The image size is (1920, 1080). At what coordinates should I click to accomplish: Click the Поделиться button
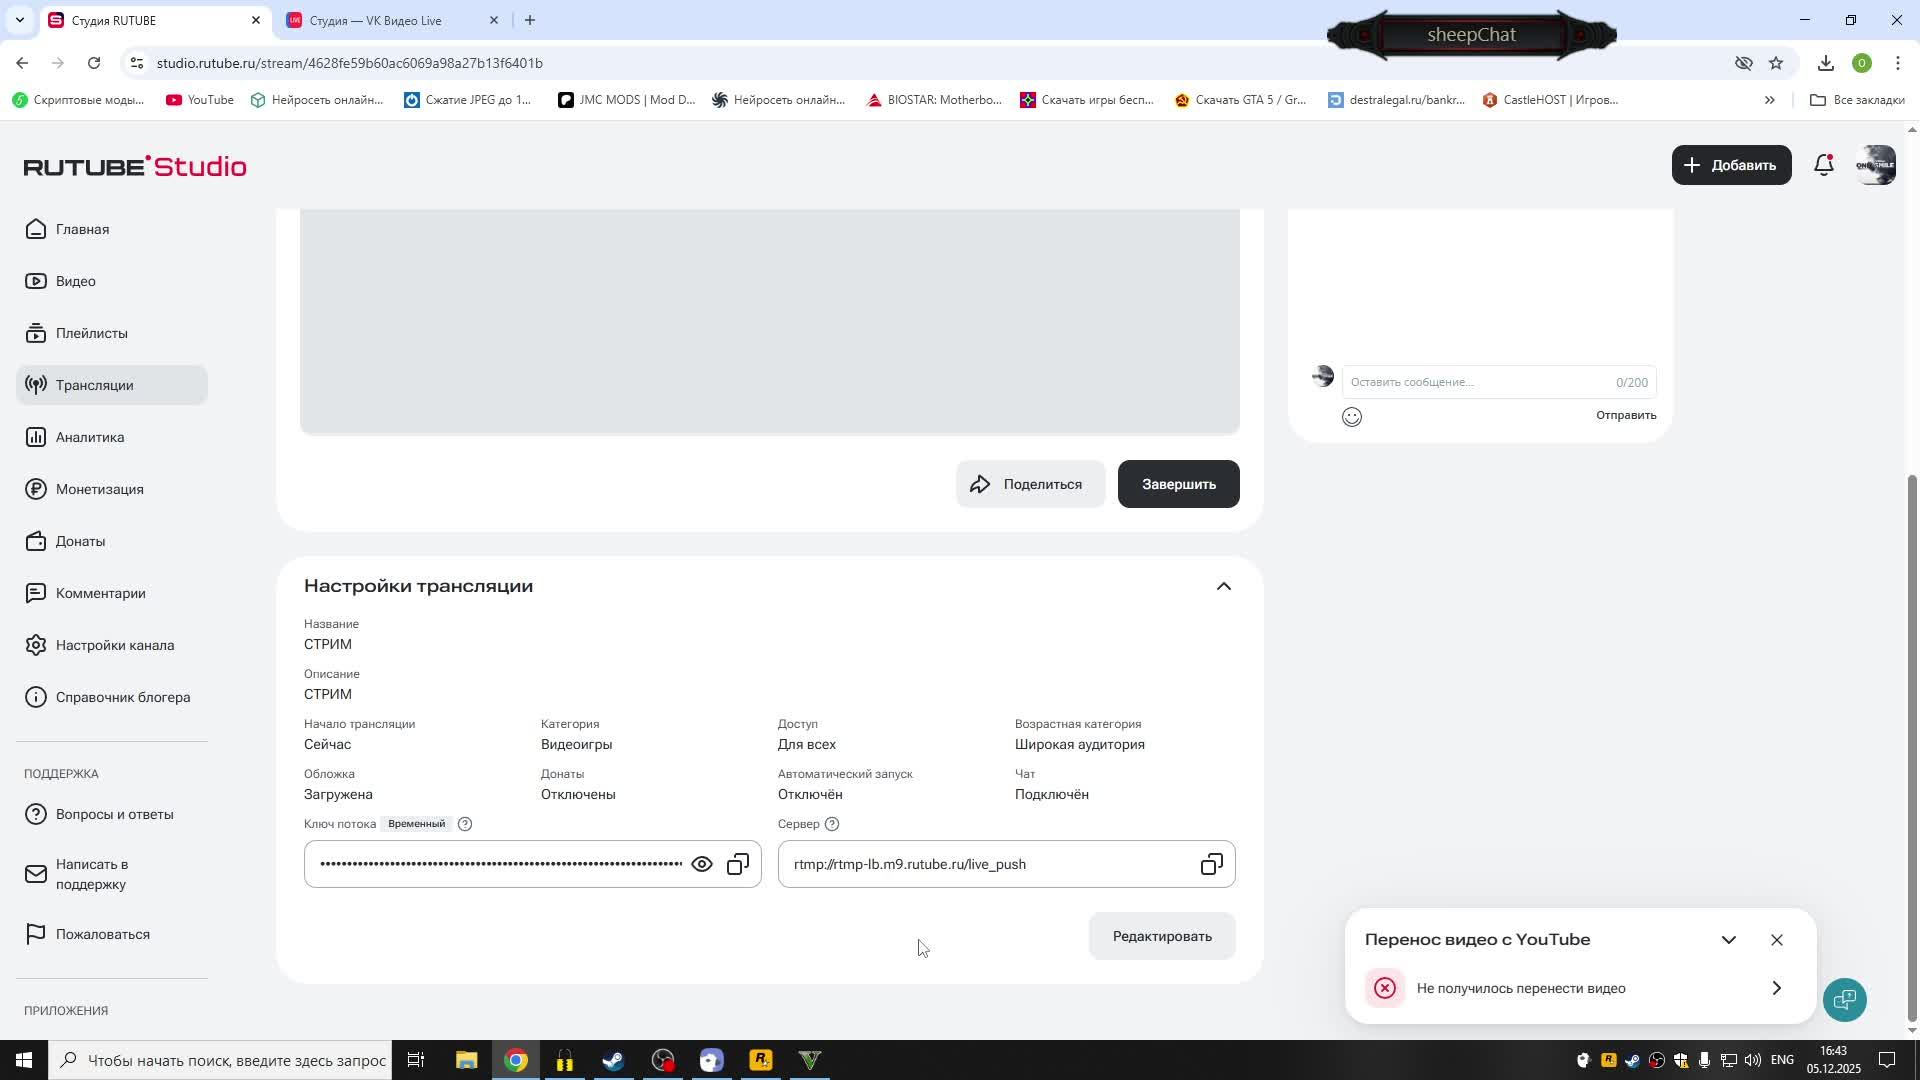point(1029,484)
